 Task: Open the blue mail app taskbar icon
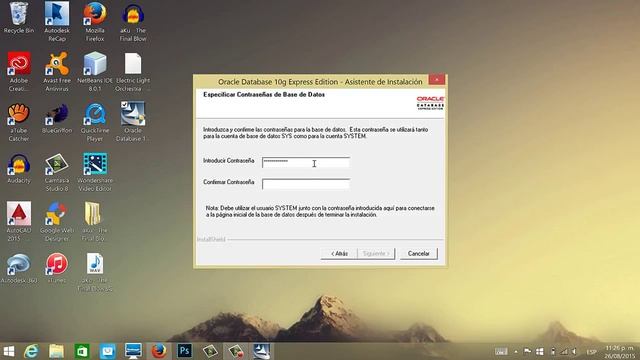[107, 351]
